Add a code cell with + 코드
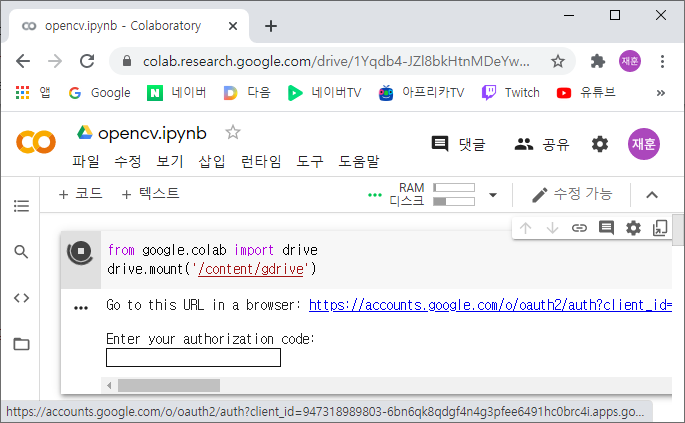 tap(80, 194)
